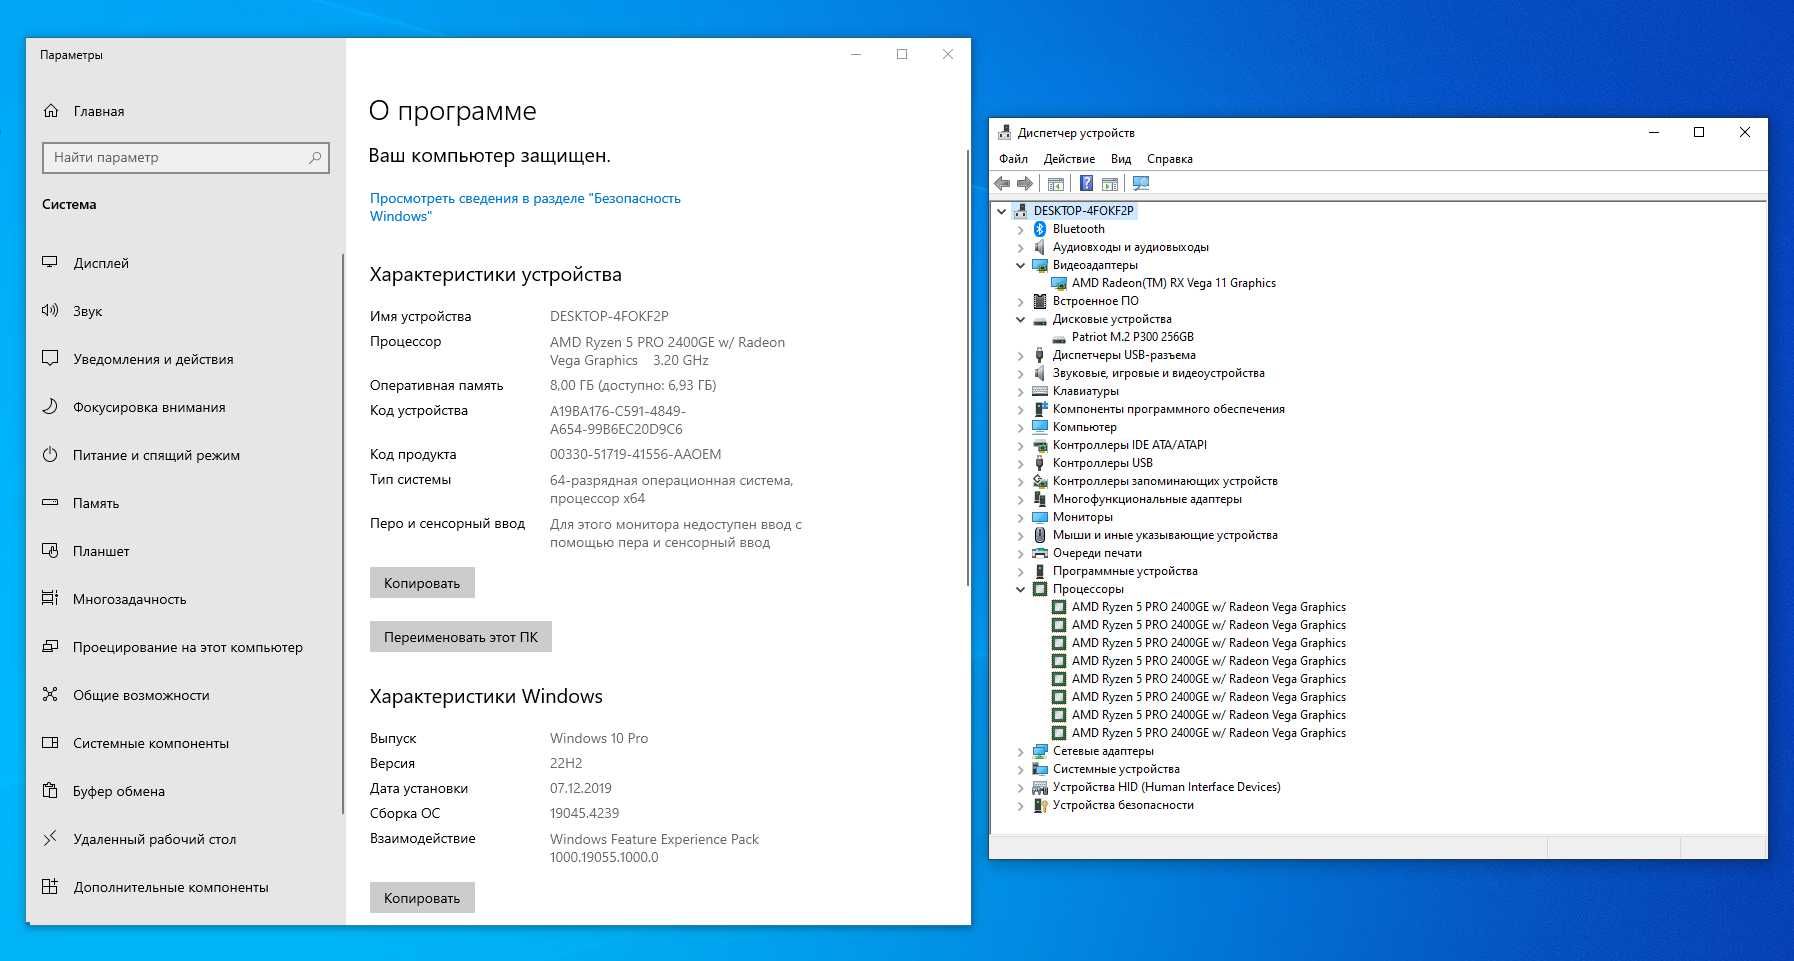Image resolution: width=1794 pixels, height=961 pixels.
Task: Click the home icon next to Главная
Action: coord(51,111)
